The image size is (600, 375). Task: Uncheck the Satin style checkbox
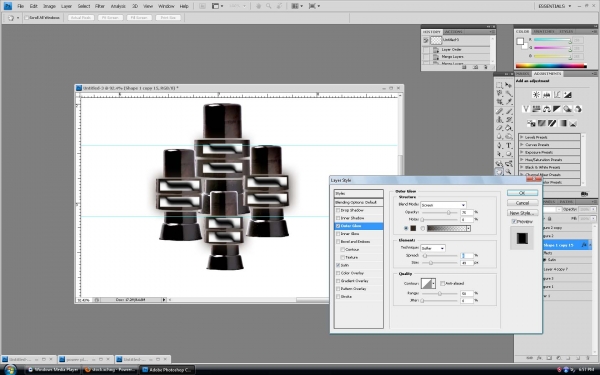pyautogui.click(x=338, y=265)
